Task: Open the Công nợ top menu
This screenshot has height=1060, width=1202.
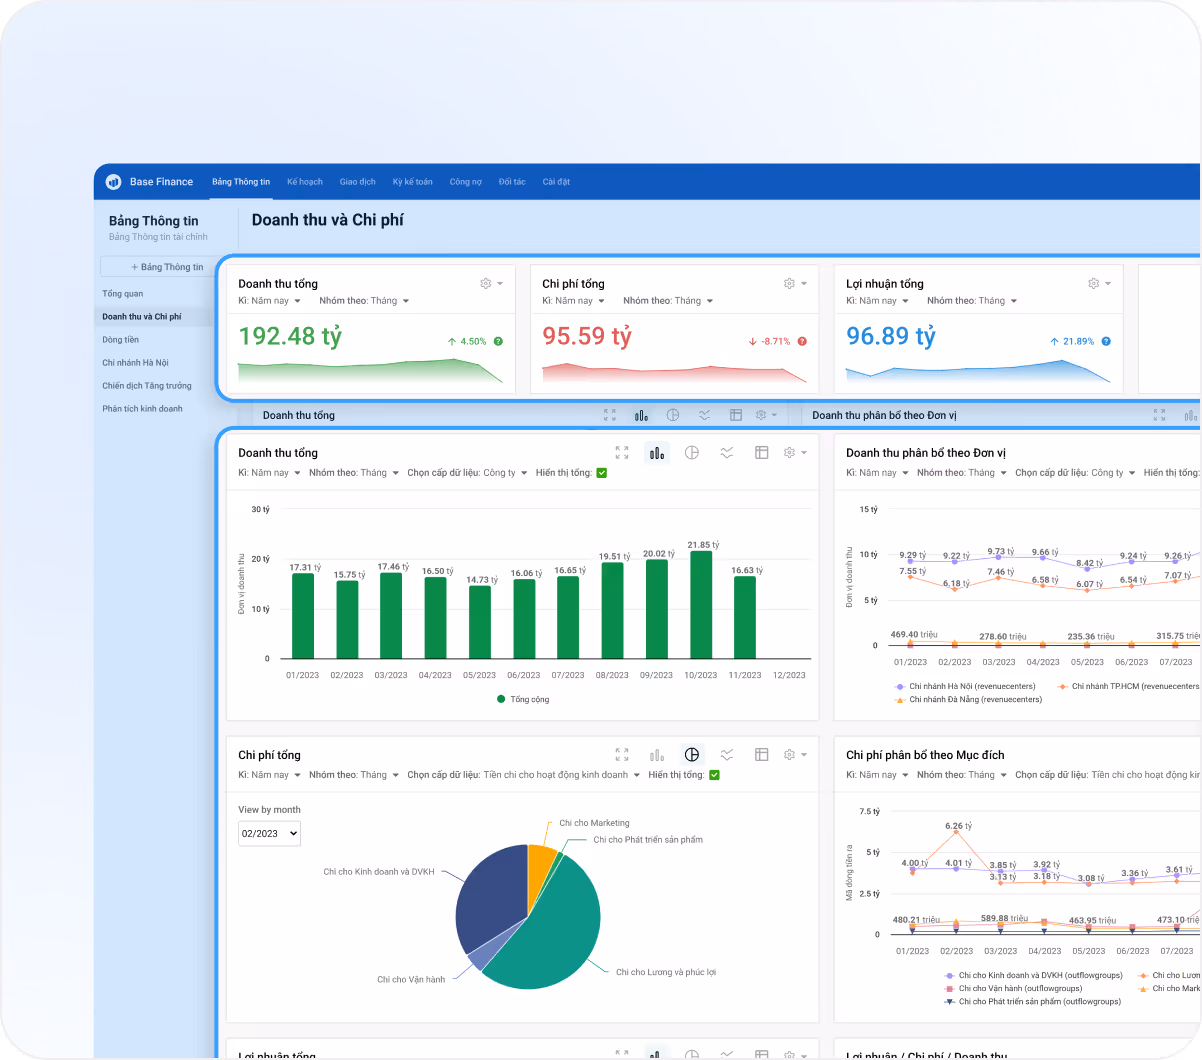Action: coord(466,182)
